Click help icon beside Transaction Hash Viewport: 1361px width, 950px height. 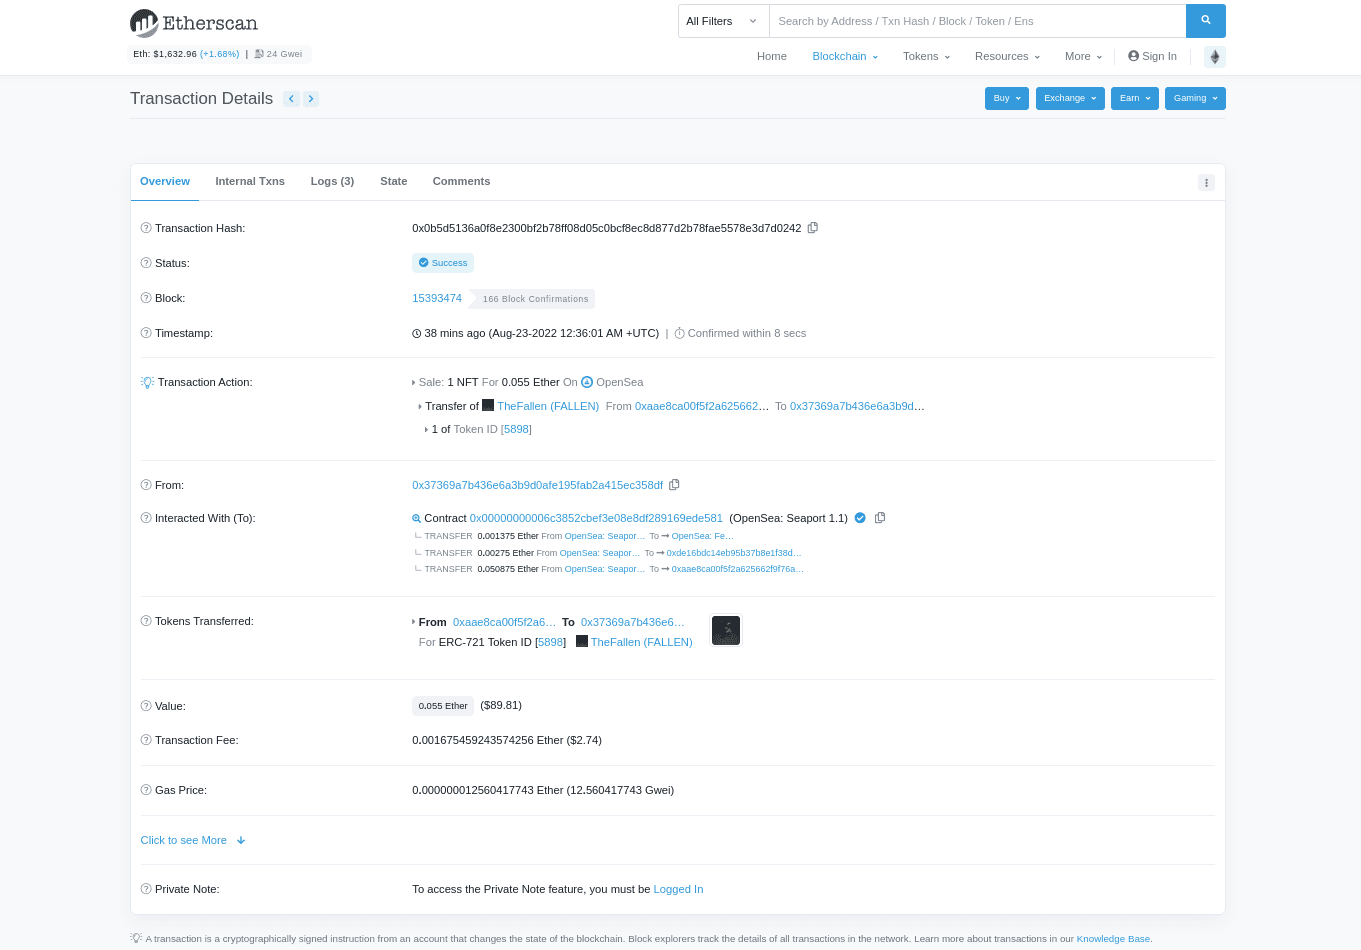click(146, 228)
